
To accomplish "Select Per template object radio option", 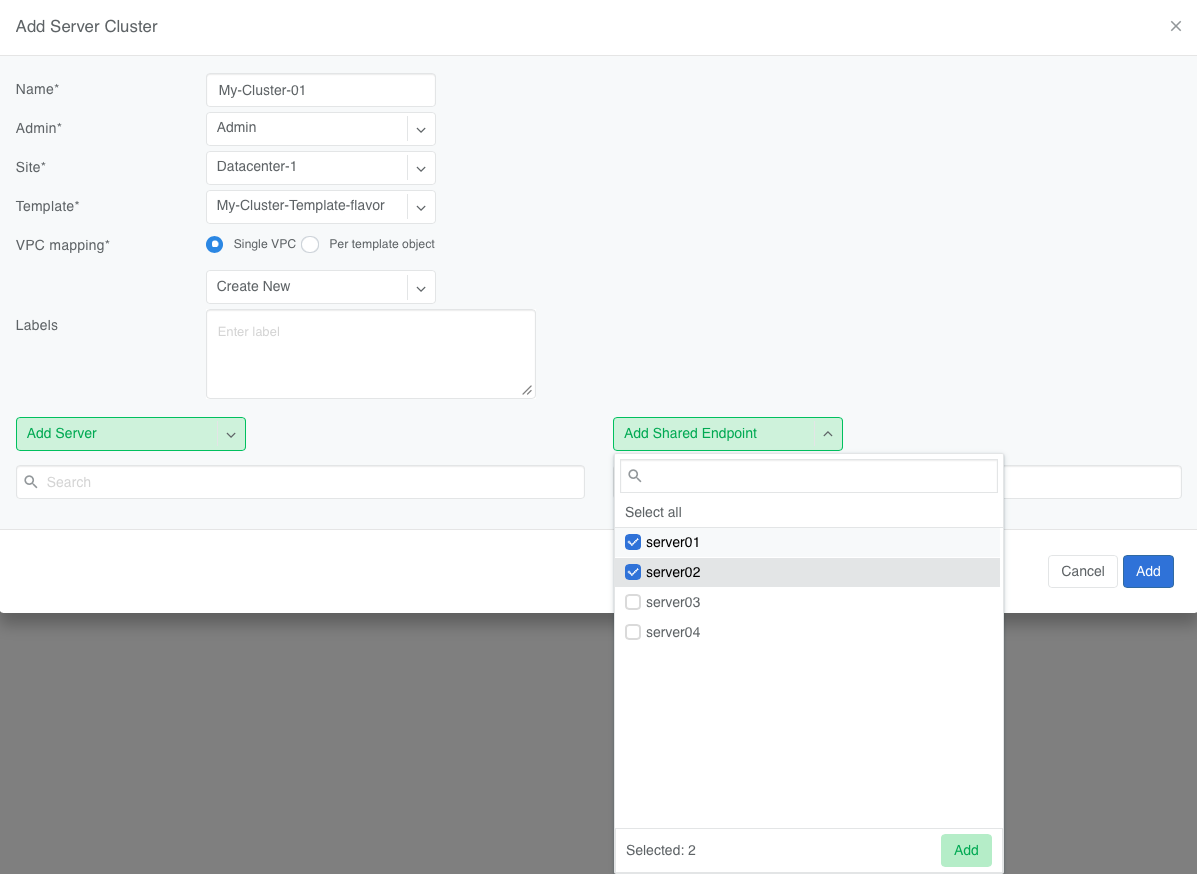I will pos(310,244).
